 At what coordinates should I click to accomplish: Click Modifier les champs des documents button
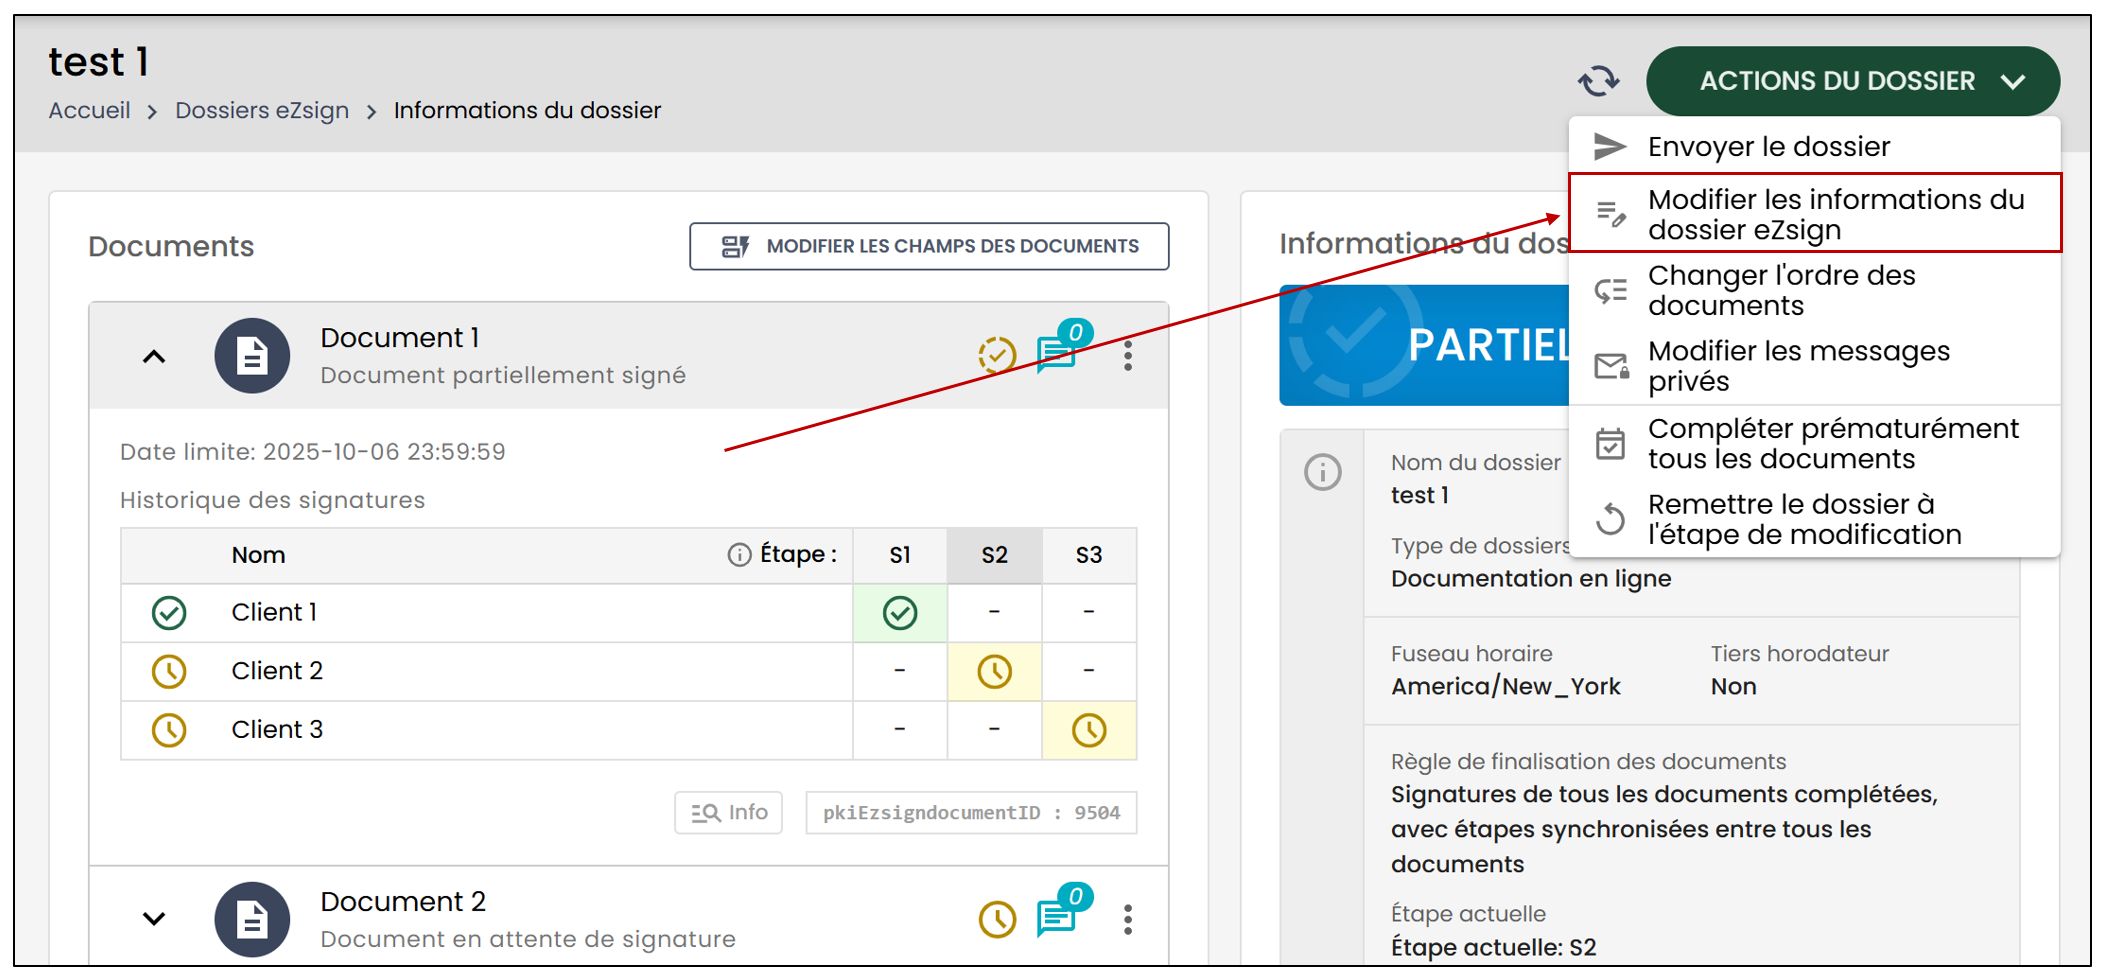(x=929, y=246)
